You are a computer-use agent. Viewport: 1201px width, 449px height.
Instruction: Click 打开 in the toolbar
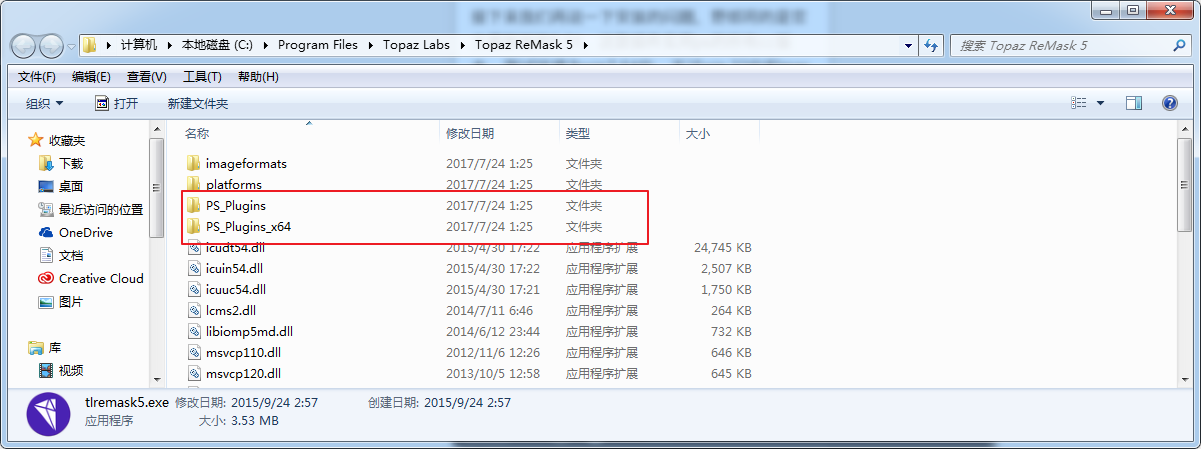pos(116,103)
